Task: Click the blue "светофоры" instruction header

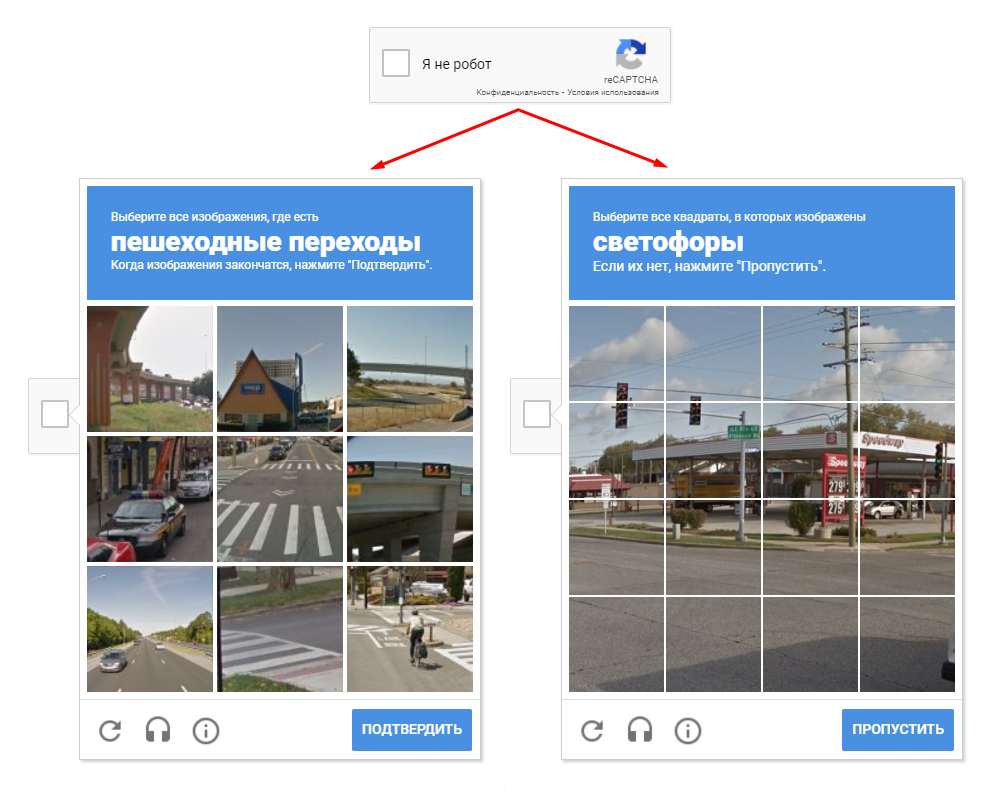Action: (762, 243)
